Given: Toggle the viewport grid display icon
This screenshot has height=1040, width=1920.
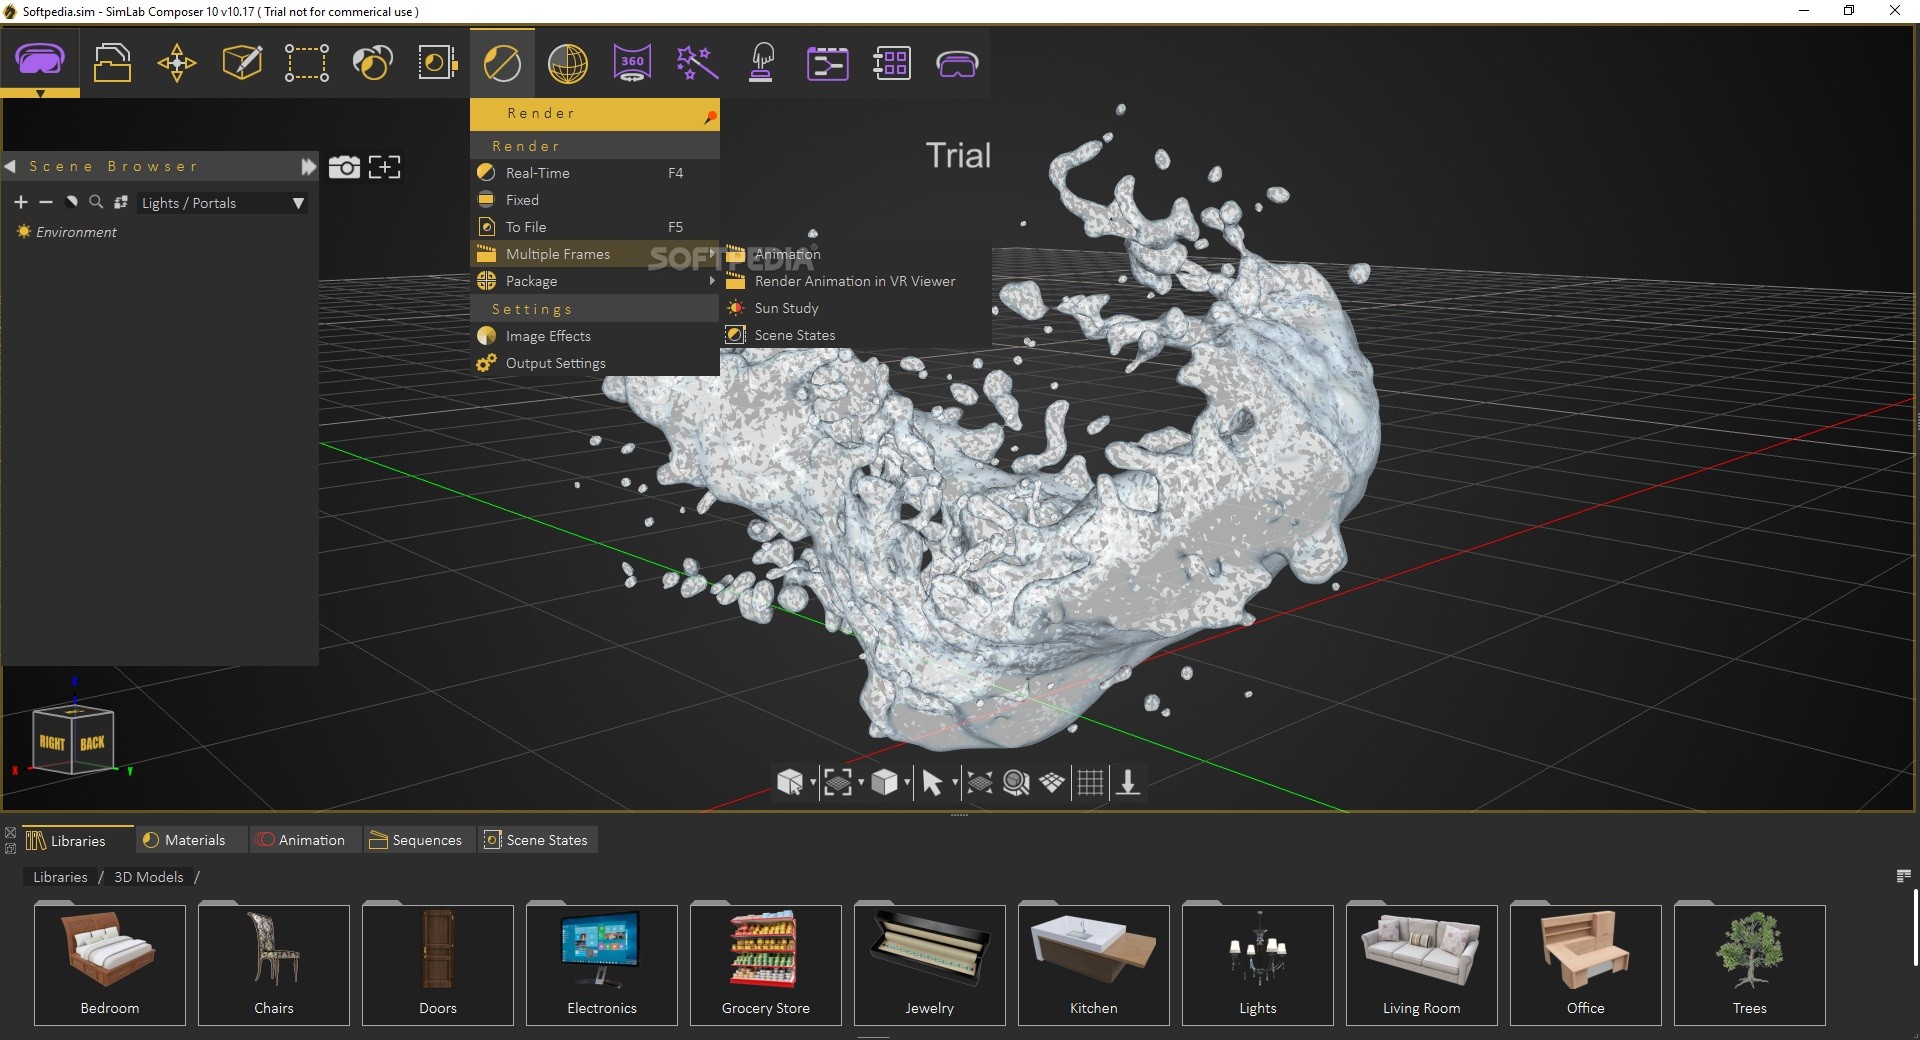Looking at the screenshot, I should tap(1090, 782).
